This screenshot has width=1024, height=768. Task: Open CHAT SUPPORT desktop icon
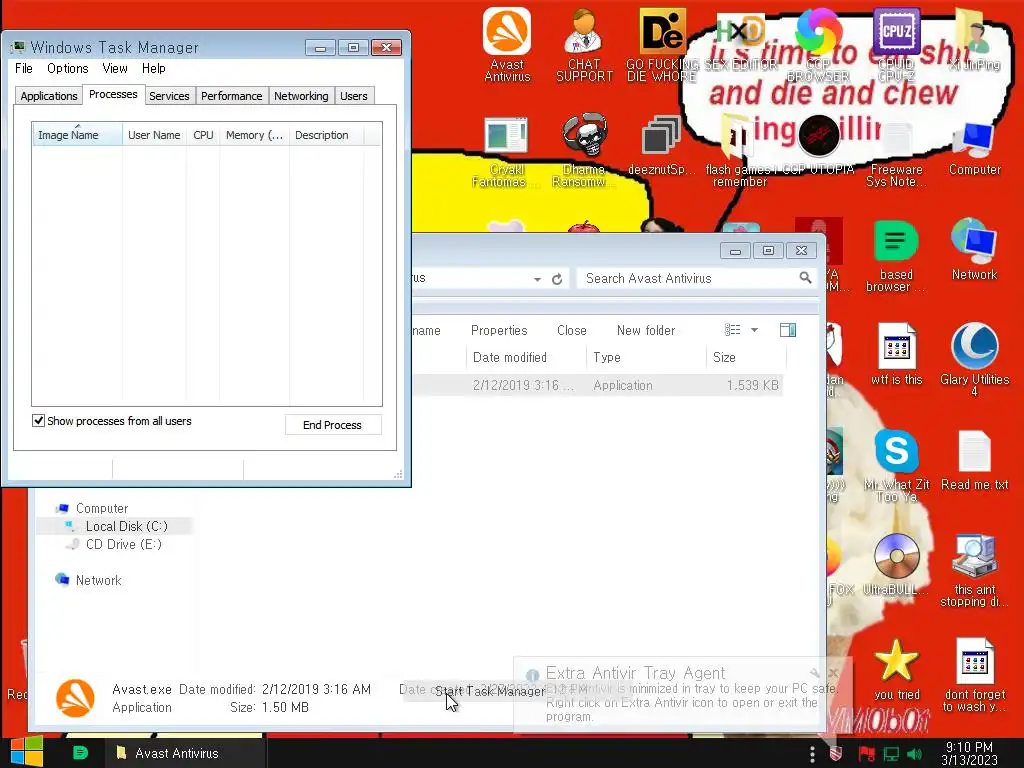[584, 44]
